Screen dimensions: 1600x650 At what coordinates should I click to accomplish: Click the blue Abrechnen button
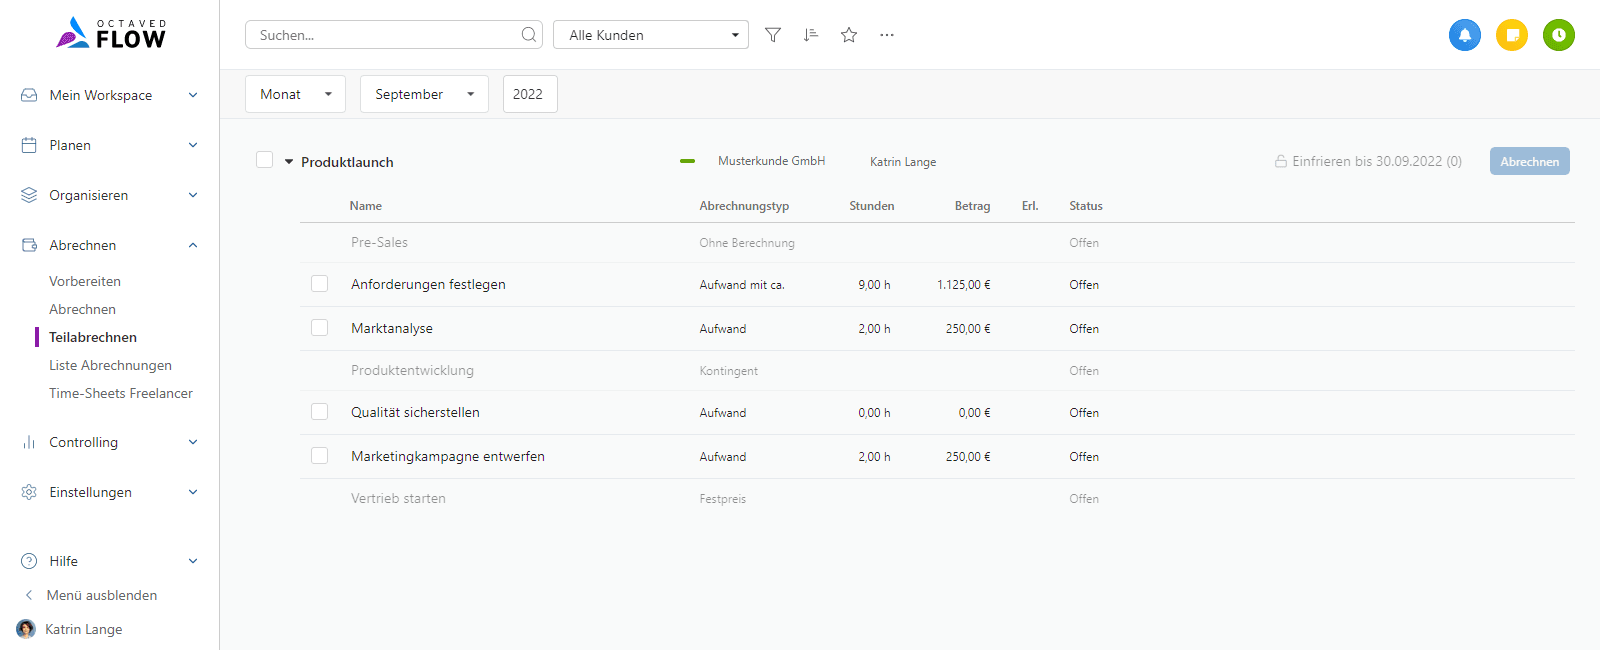pos(1530,161)
